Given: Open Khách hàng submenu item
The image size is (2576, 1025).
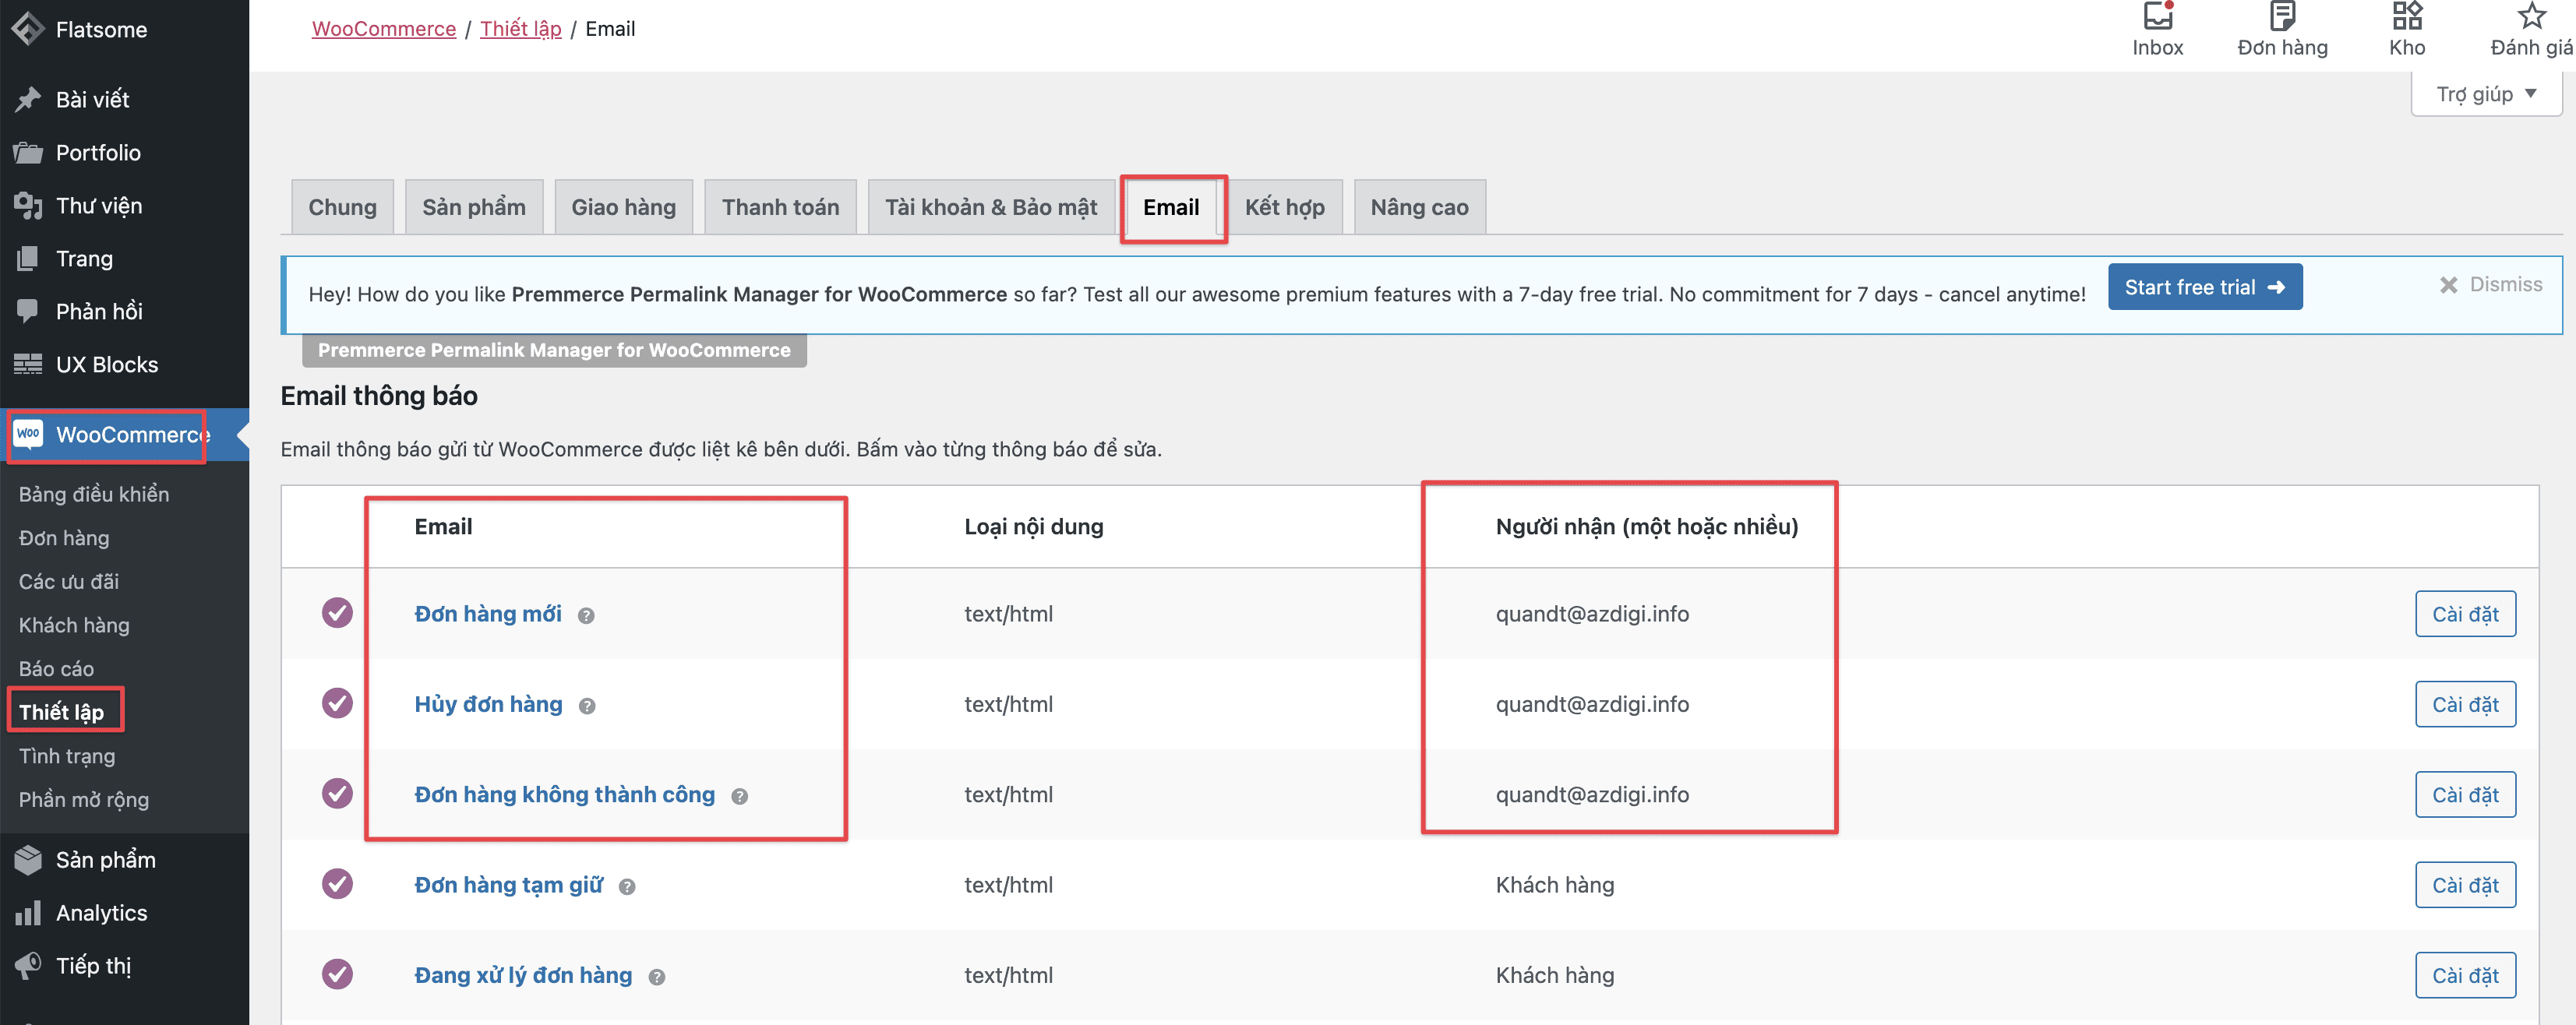Looking at the screenshot, I should pyautogui.click(x=74, y=625).
